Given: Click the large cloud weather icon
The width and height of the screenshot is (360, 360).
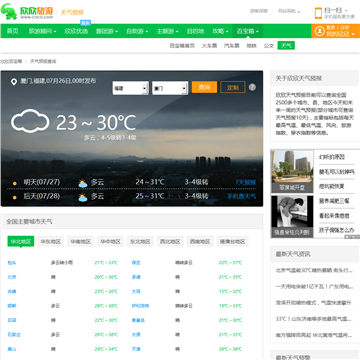Looking at the screenshot, I should click(x=30, y=121).
